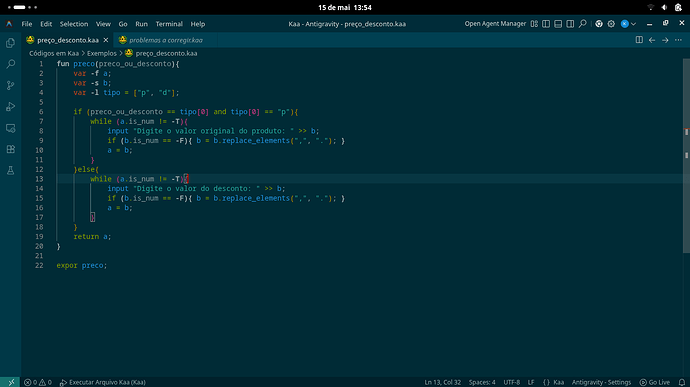690x387 pixels.
Task: Change indentation via 'Spaces: 4'
Action: click(x=482, y=382)
